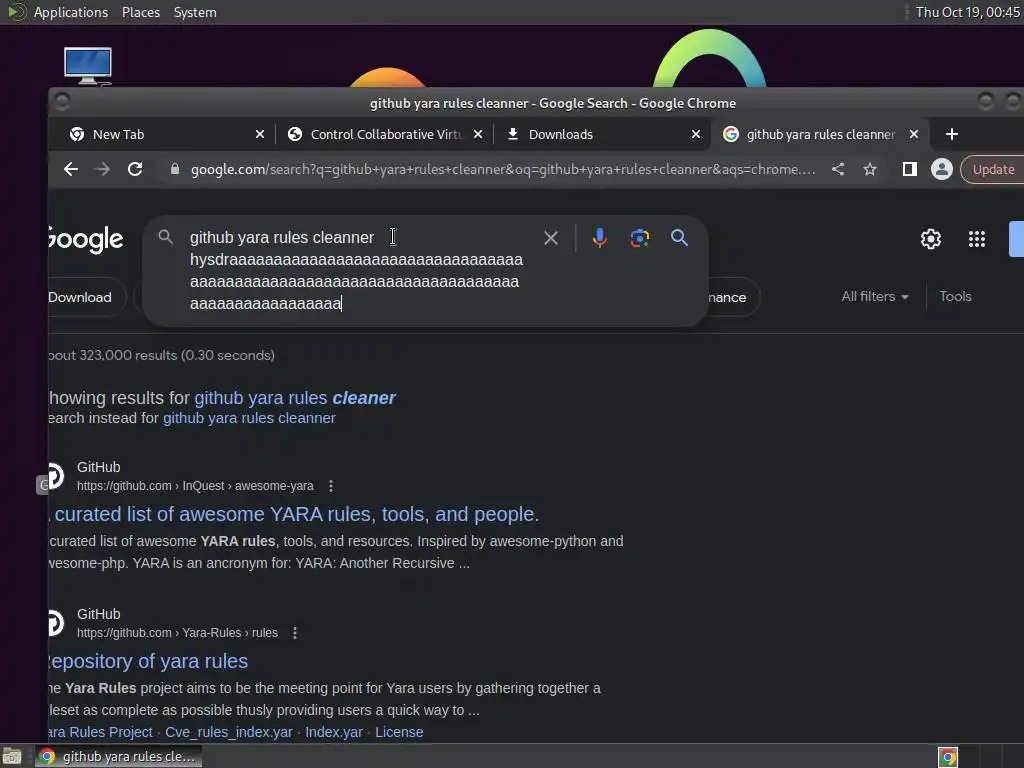
Task: Bookmark this page with the star icon
Action: tap(870, 170)
